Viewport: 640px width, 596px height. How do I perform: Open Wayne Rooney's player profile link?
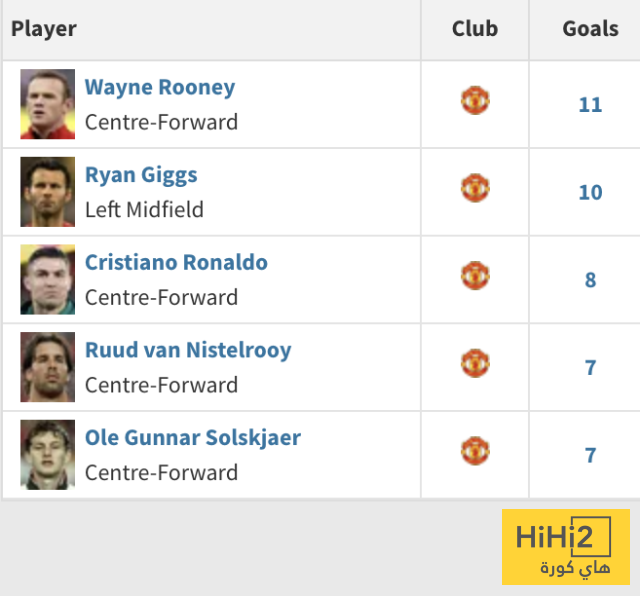point(160,87)
